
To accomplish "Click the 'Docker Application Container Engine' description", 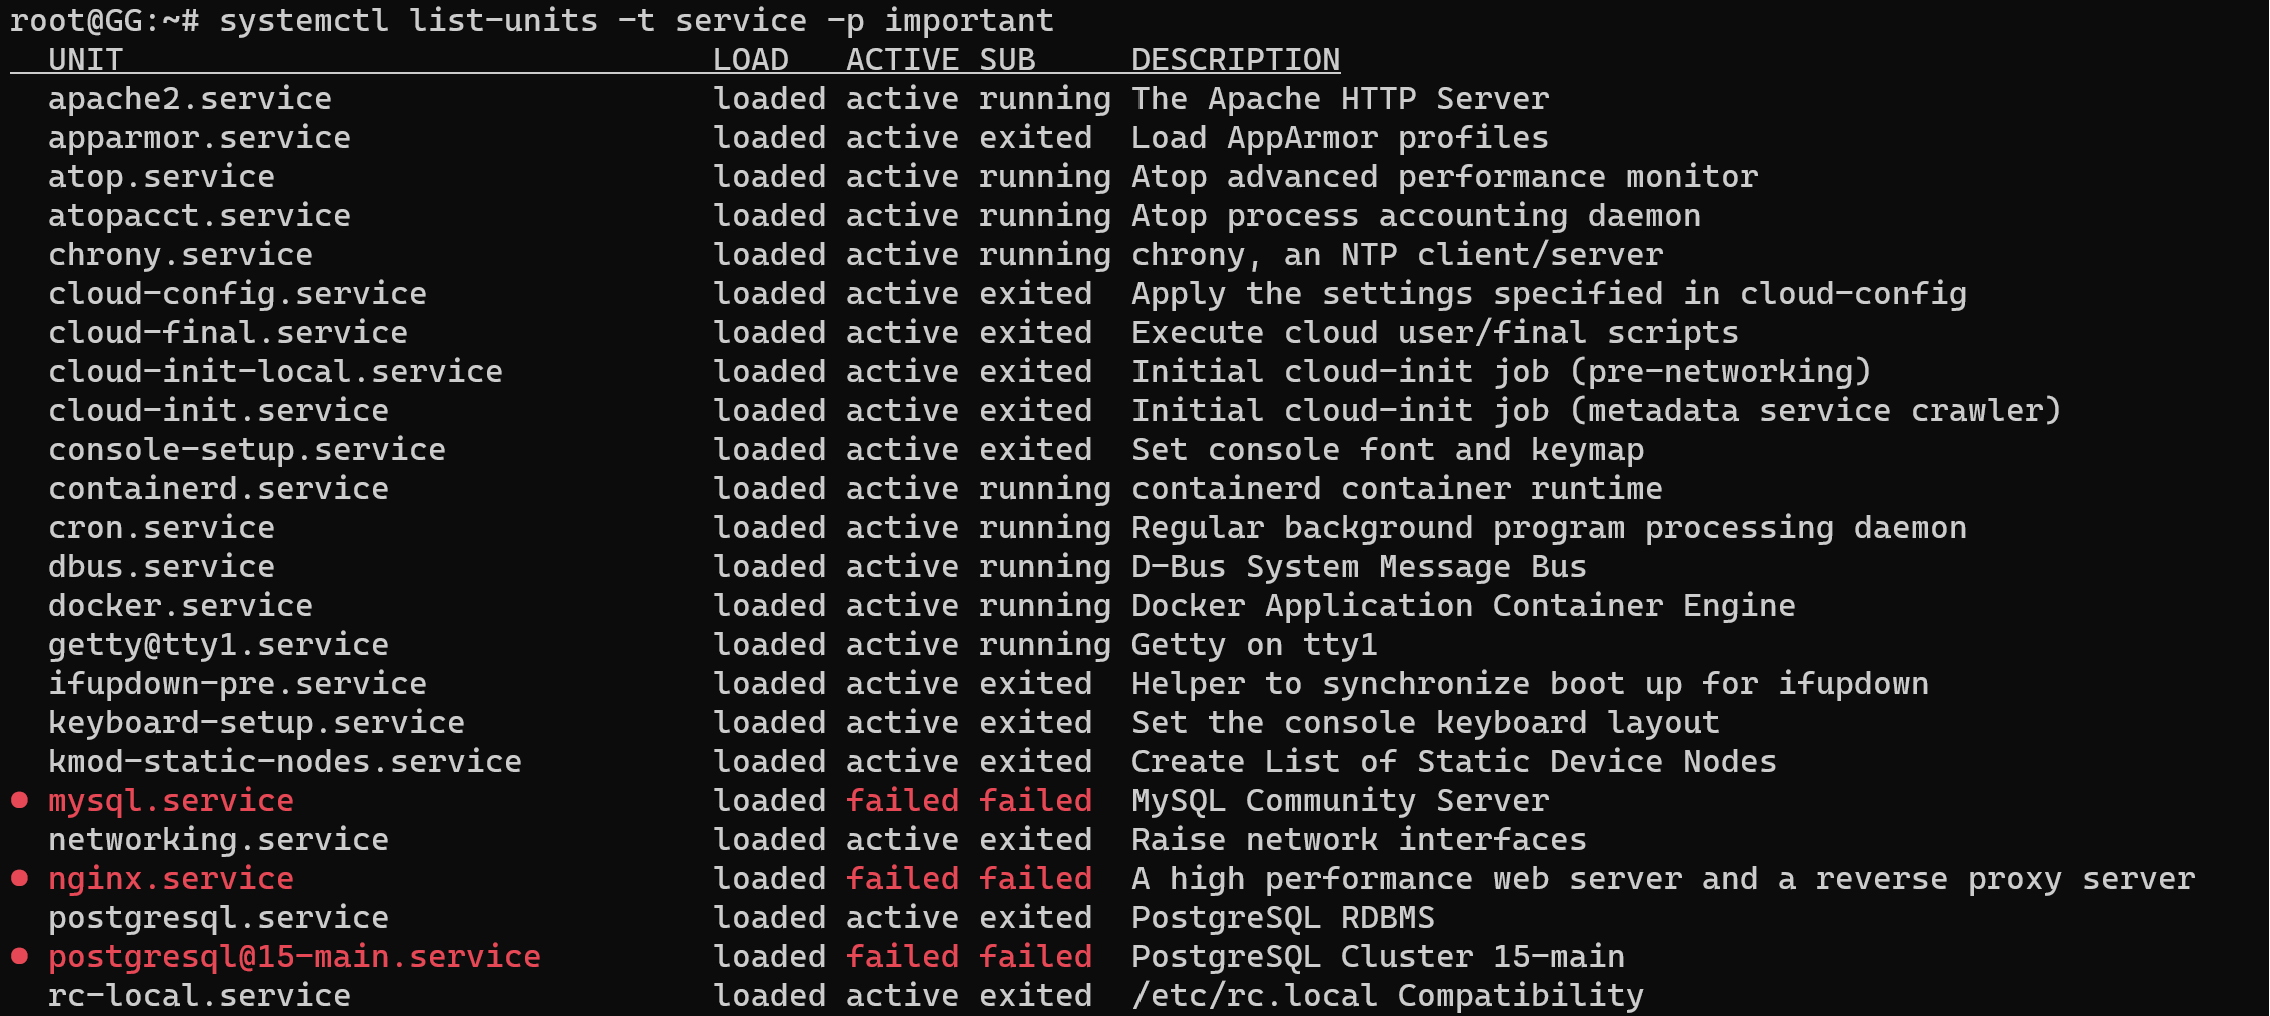I will pyautogui.click(x=1463, y=606).
